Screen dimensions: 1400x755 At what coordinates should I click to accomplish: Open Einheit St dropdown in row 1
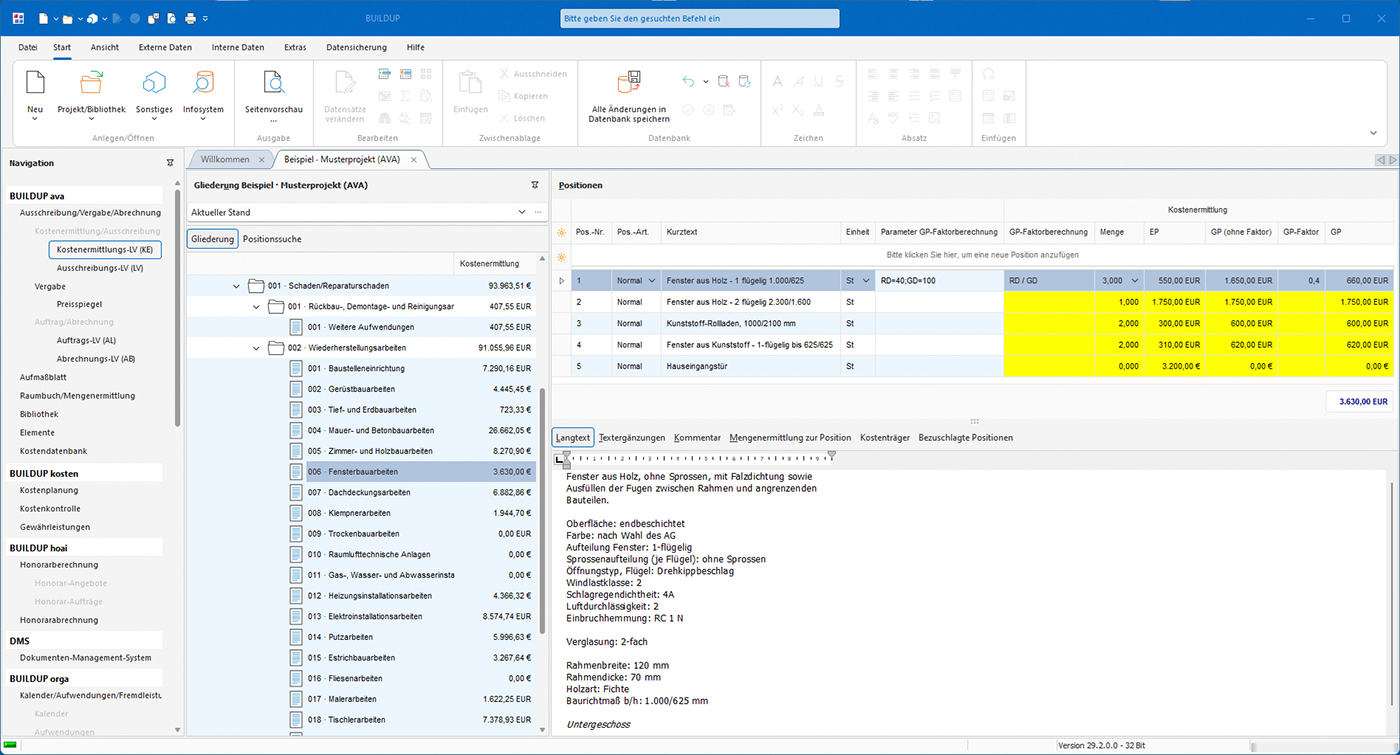(865, 281)
